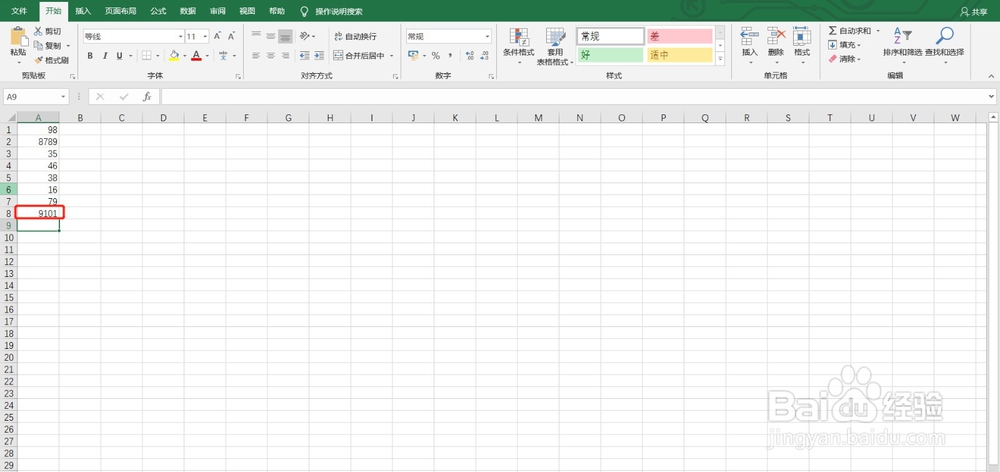The width and height of the screenshot is (1000, 472).
Task: Expand the cell styles gallery (More arrow)
Action: 720,59
